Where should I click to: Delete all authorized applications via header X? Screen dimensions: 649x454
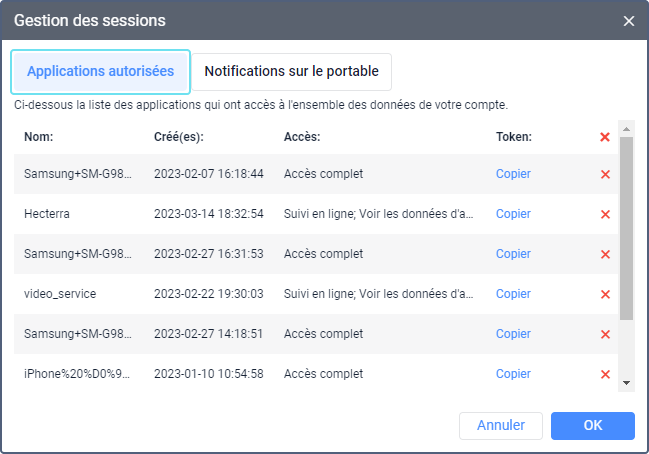tap(605, 137)
